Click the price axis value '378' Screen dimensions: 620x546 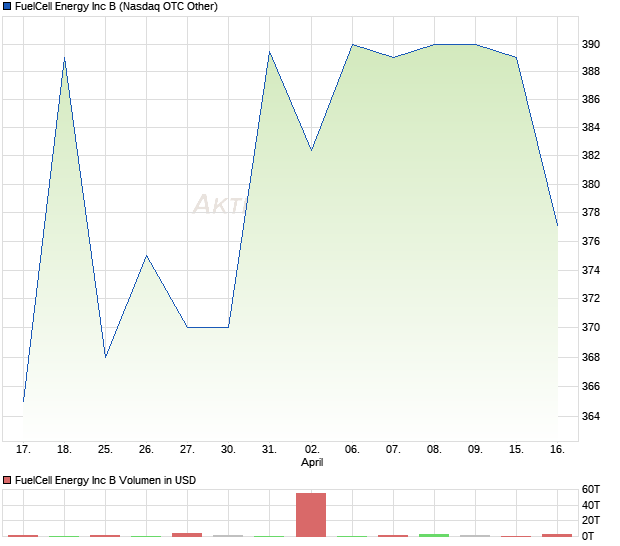[591, 213]
